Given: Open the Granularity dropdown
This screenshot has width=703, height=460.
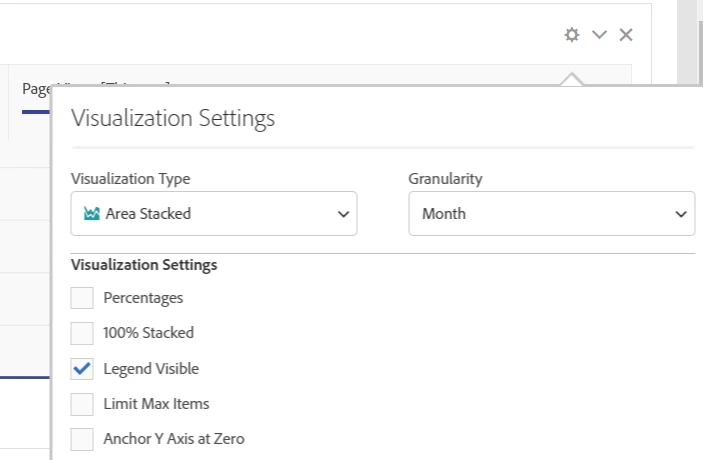Looking at the screenshot, I should (x=551, y=214).
